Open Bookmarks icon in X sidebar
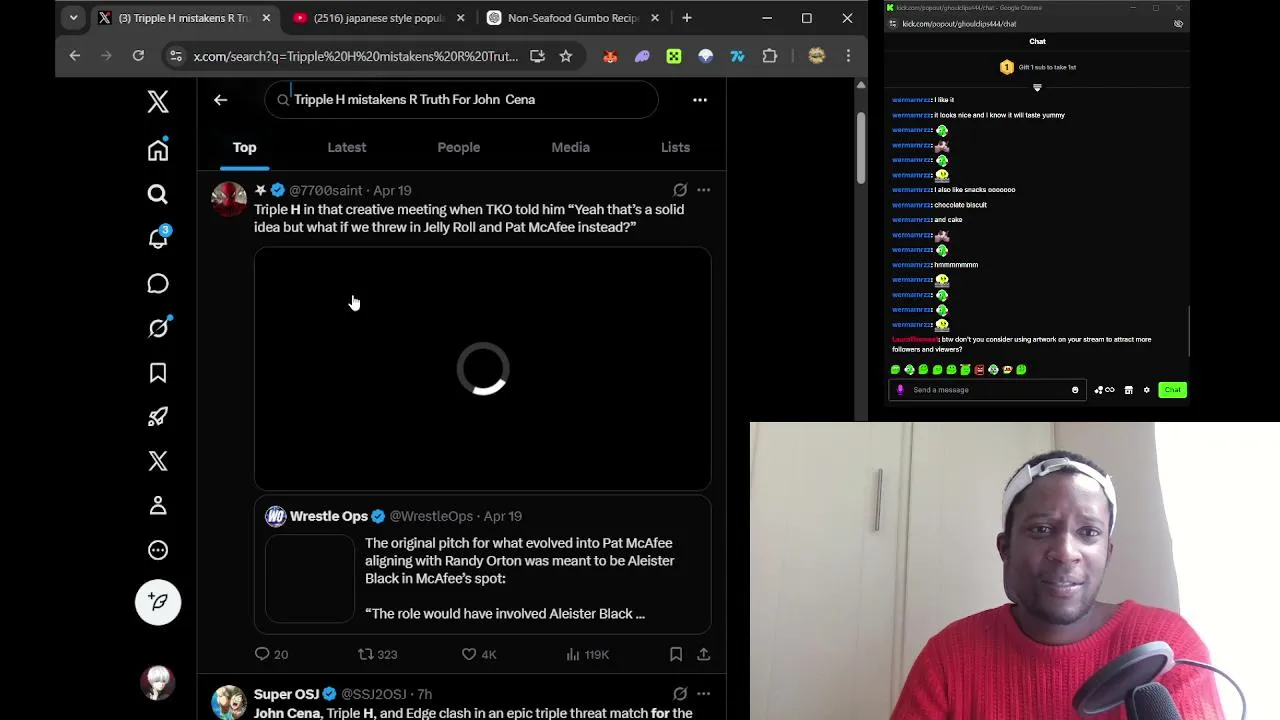This screenshot has height=720, width=1280. coord(158,373)
